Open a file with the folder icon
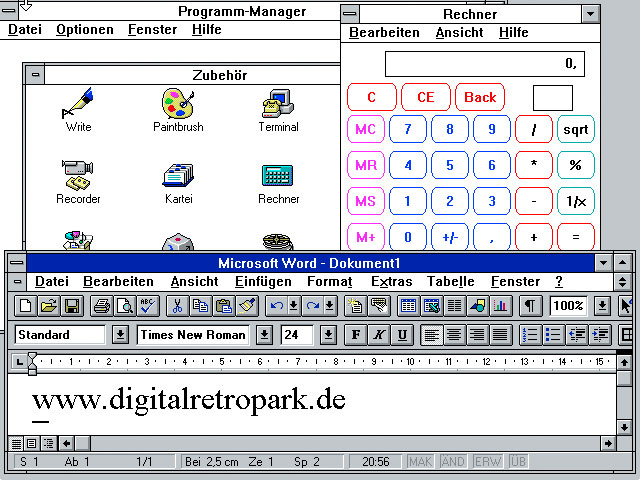Image resolution: width=640 pixels, height=480 pixels. point(49,306)
